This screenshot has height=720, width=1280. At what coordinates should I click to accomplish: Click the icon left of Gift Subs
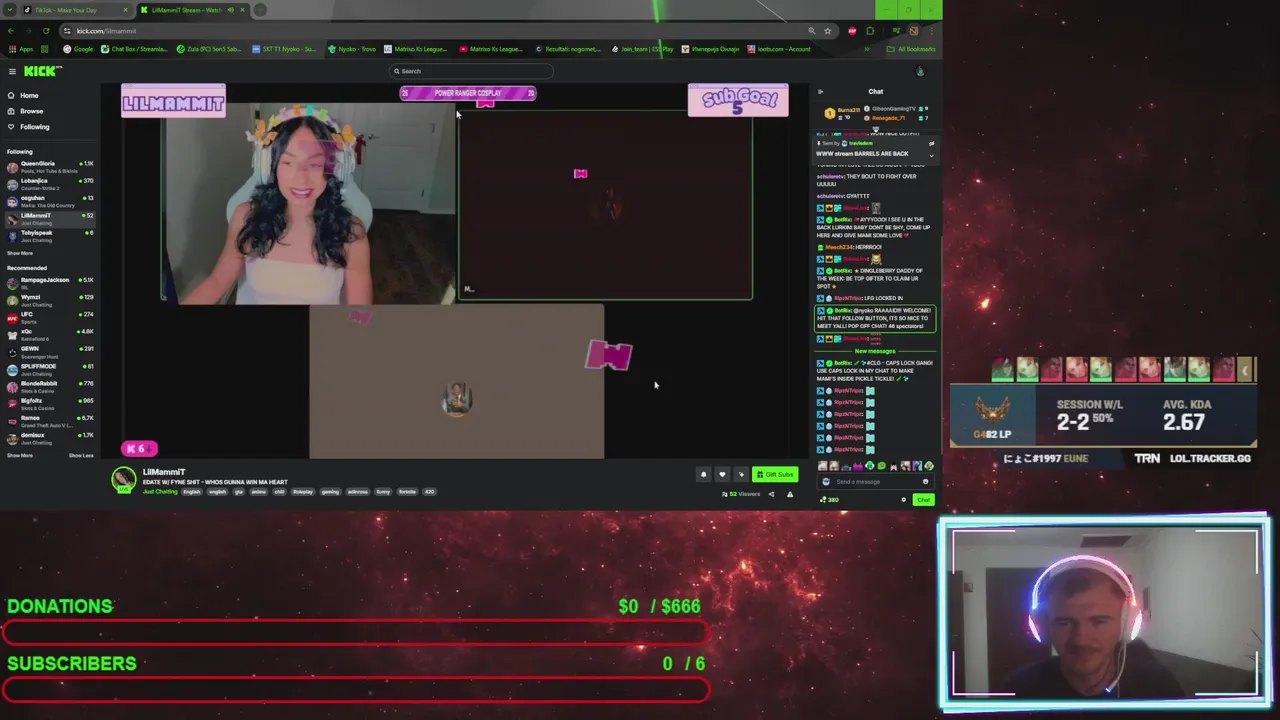coord(741,475)
